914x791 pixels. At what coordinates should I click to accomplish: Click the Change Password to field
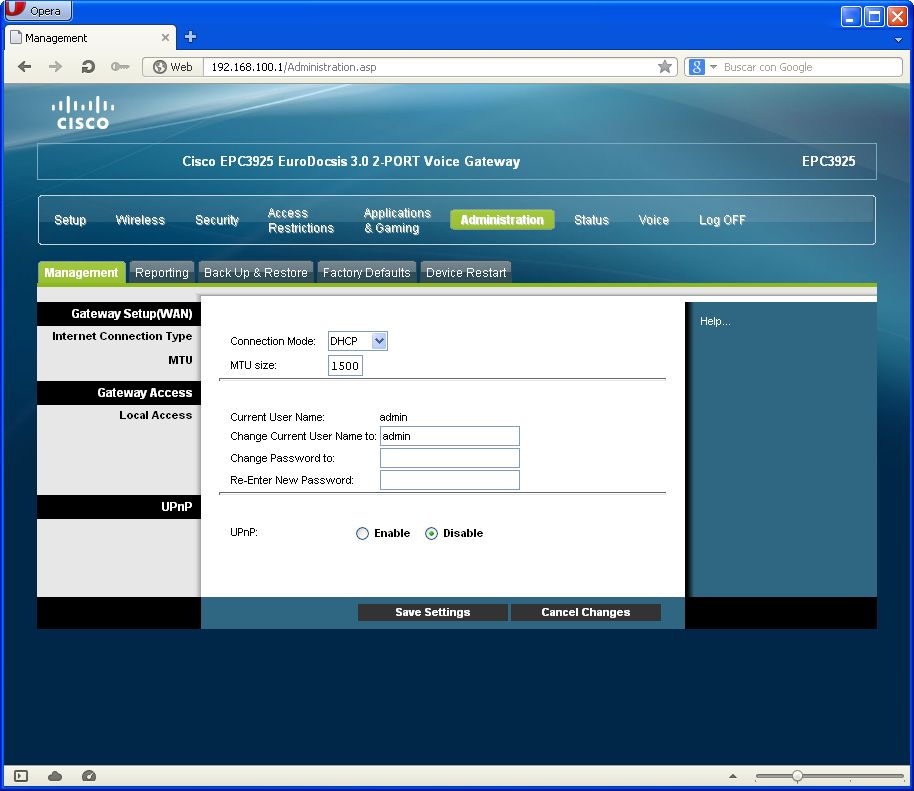449,458
